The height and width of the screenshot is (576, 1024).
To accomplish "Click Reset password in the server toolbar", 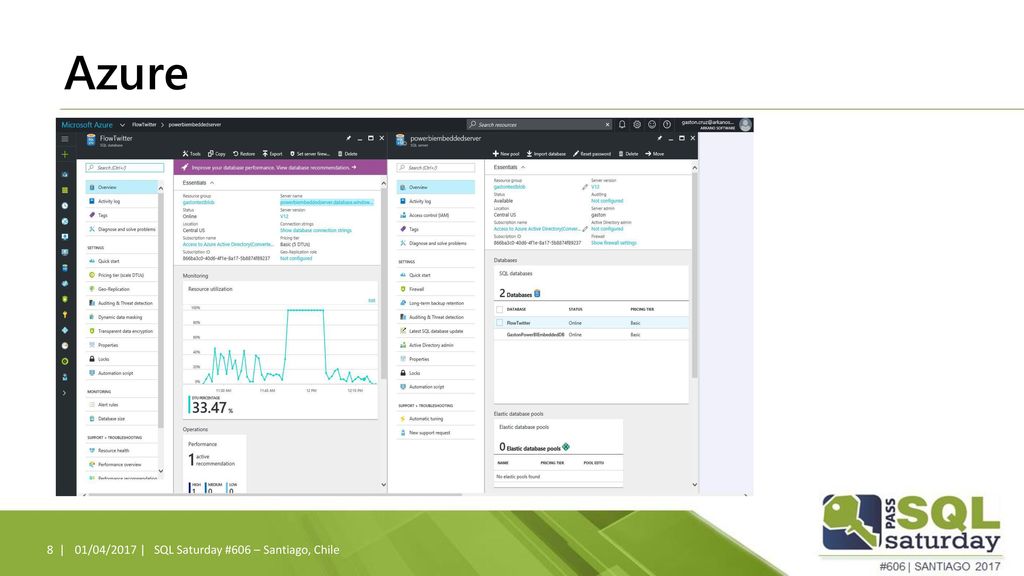I will coord(592,154).
